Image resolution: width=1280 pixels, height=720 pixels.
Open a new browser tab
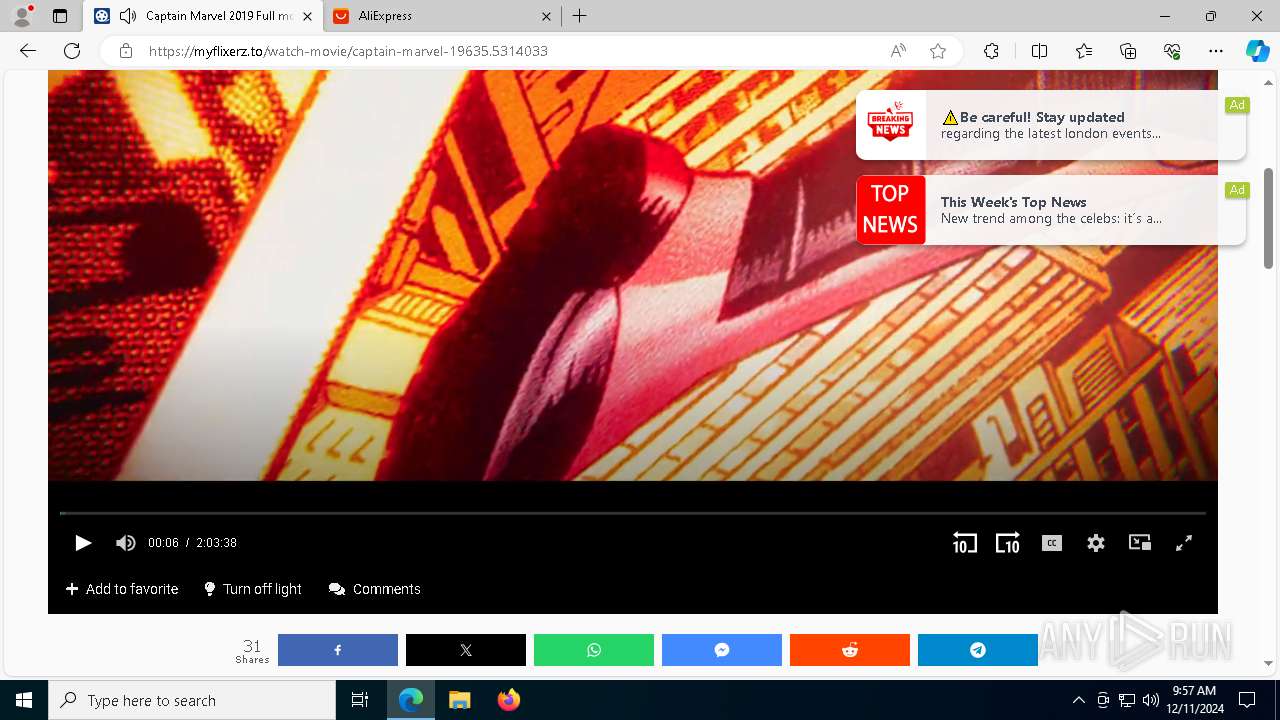580,16
